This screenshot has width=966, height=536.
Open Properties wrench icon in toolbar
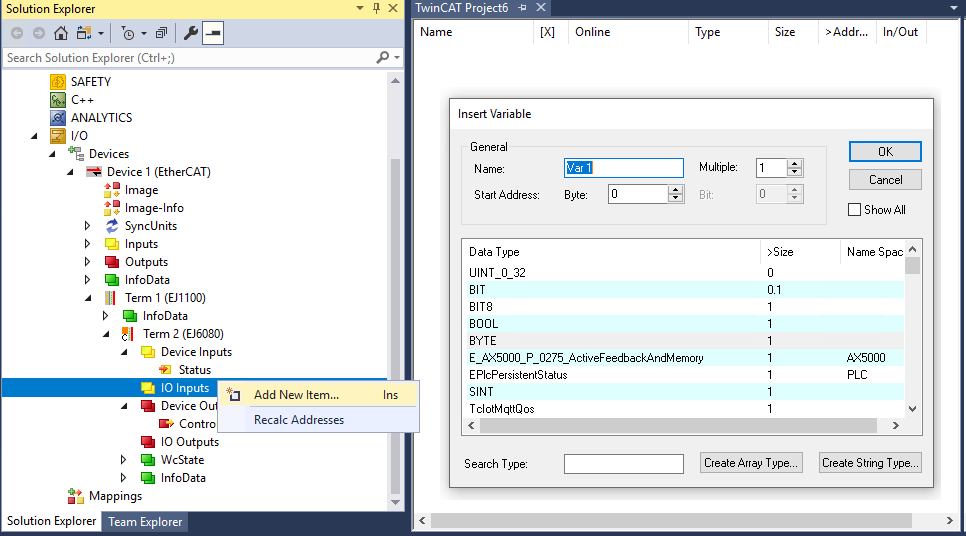[191, 33]
